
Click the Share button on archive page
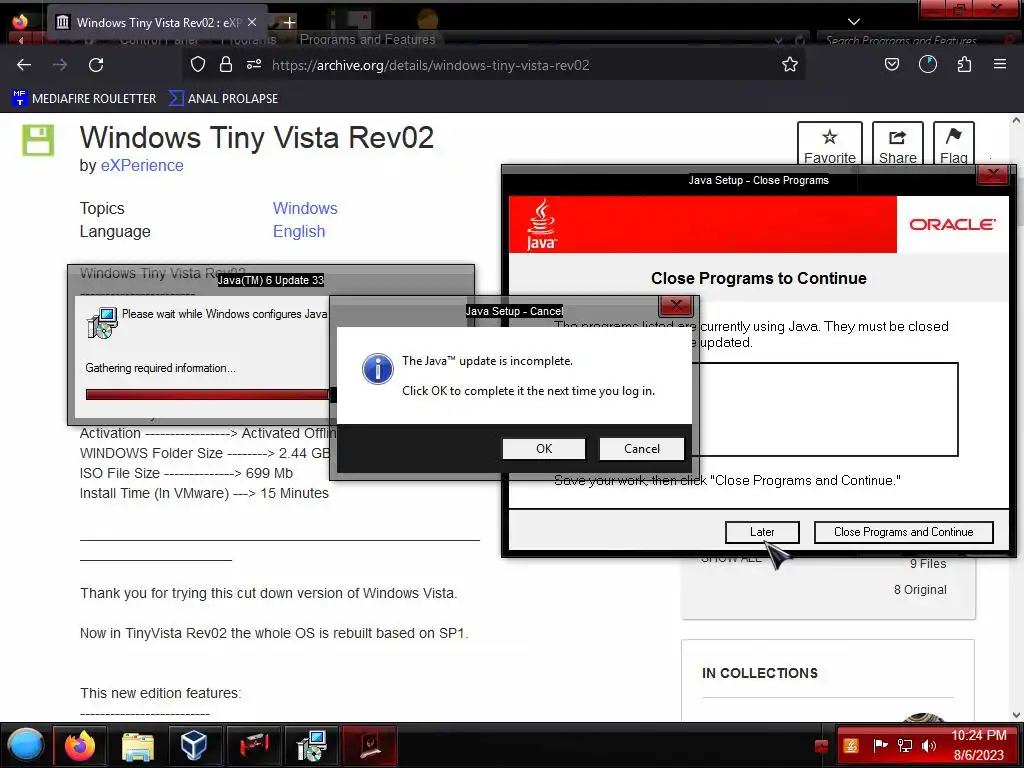tap(897, 145)
